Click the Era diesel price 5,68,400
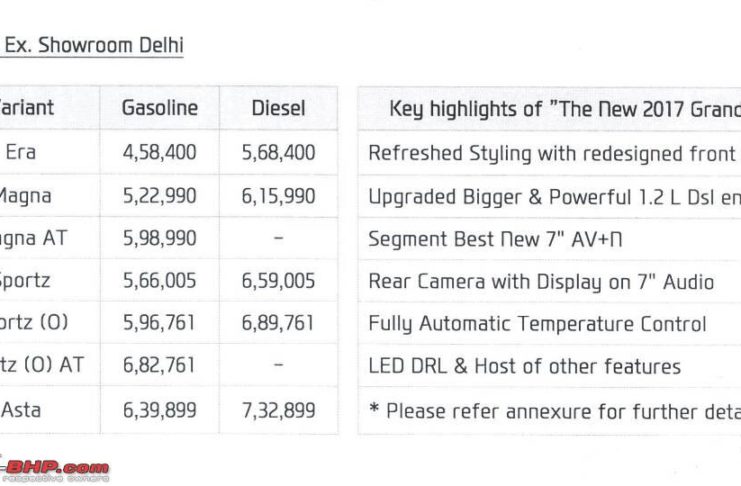 (x=278, y=153)
